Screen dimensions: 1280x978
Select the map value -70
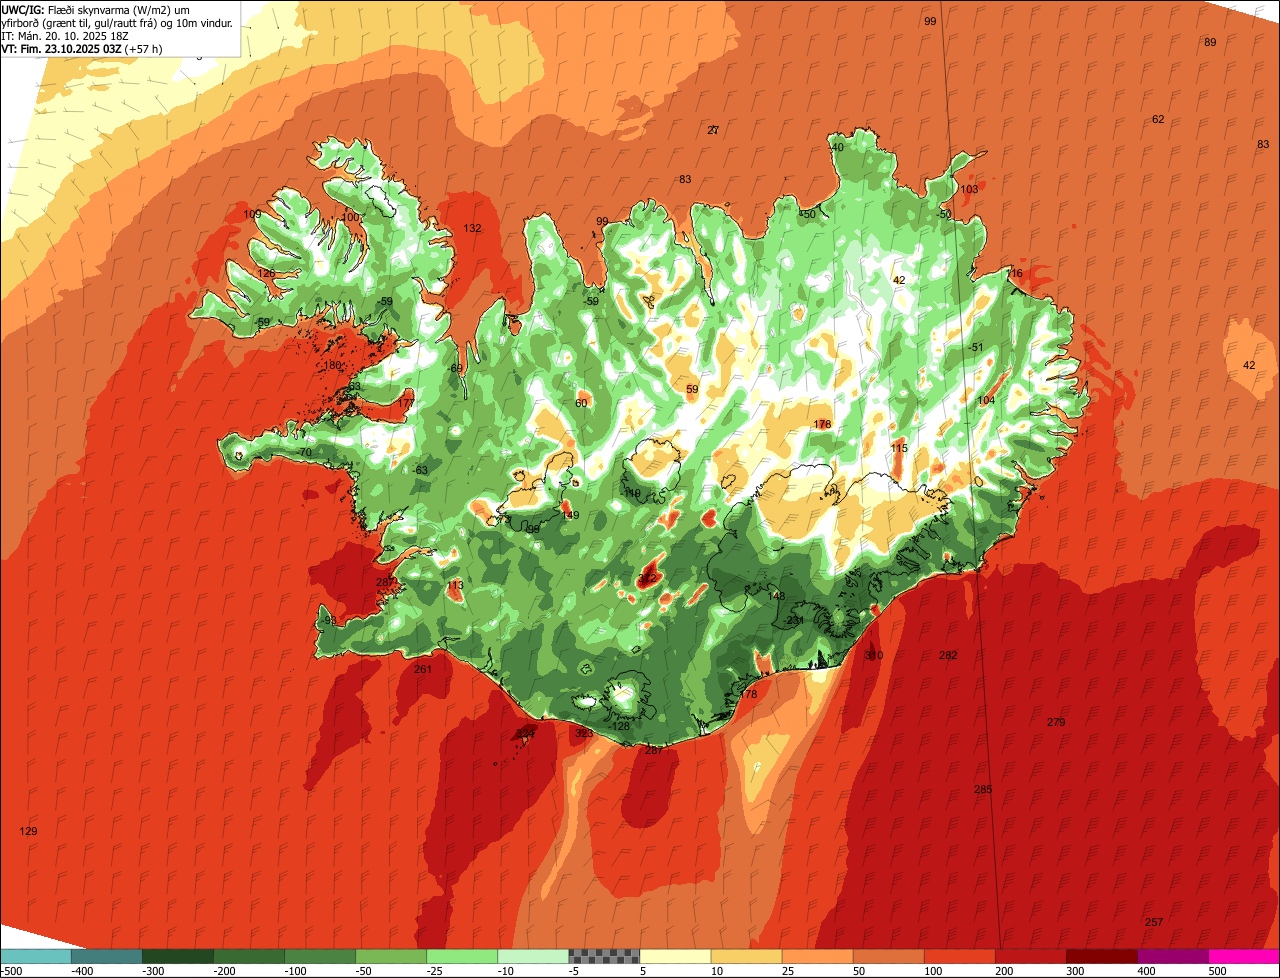(304, 452)
